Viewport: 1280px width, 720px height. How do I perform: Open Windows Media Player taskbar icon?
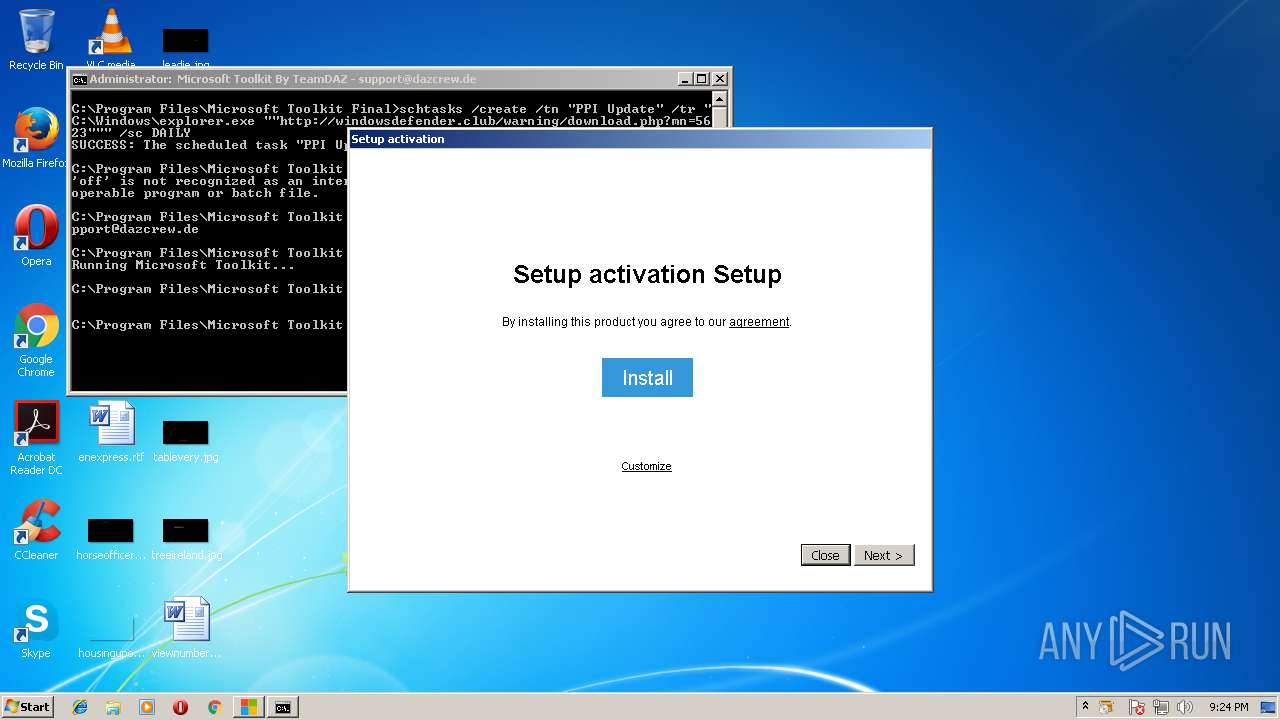147,707
